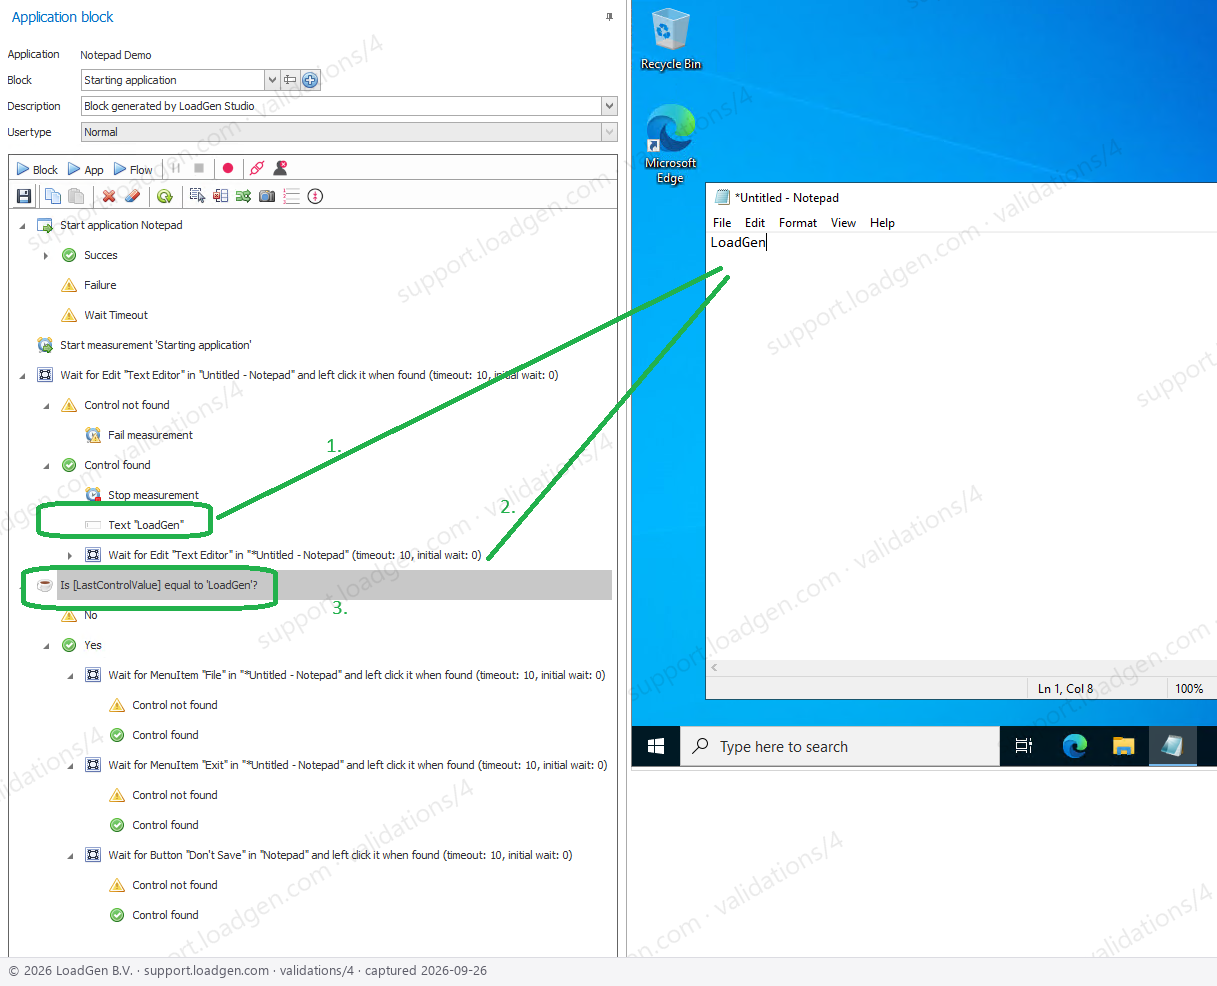1217x986 pixels.
Task: Start recording with the red record button
Action: pyautogui.click(x=228, y=169)
